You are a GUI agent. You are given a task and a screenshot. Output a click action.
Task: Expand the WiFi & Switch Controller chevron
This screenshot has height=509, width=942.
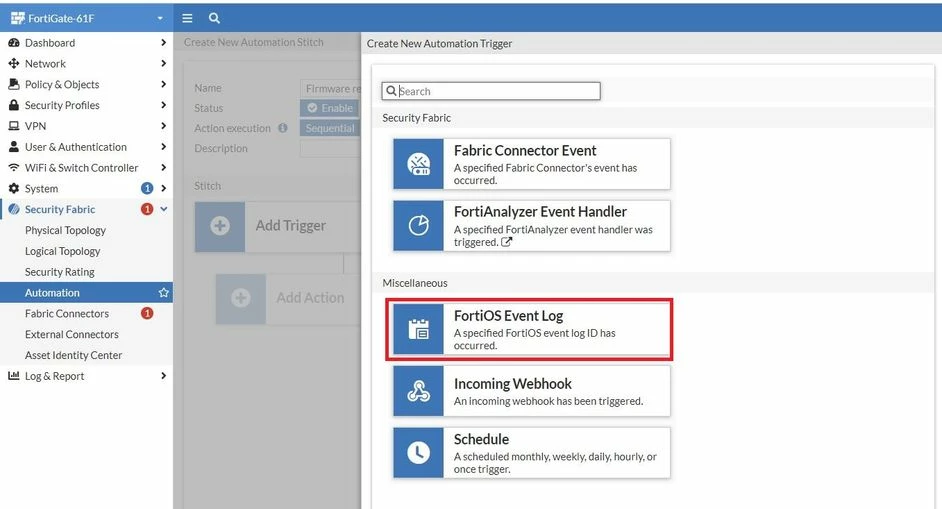coord(163,167)
